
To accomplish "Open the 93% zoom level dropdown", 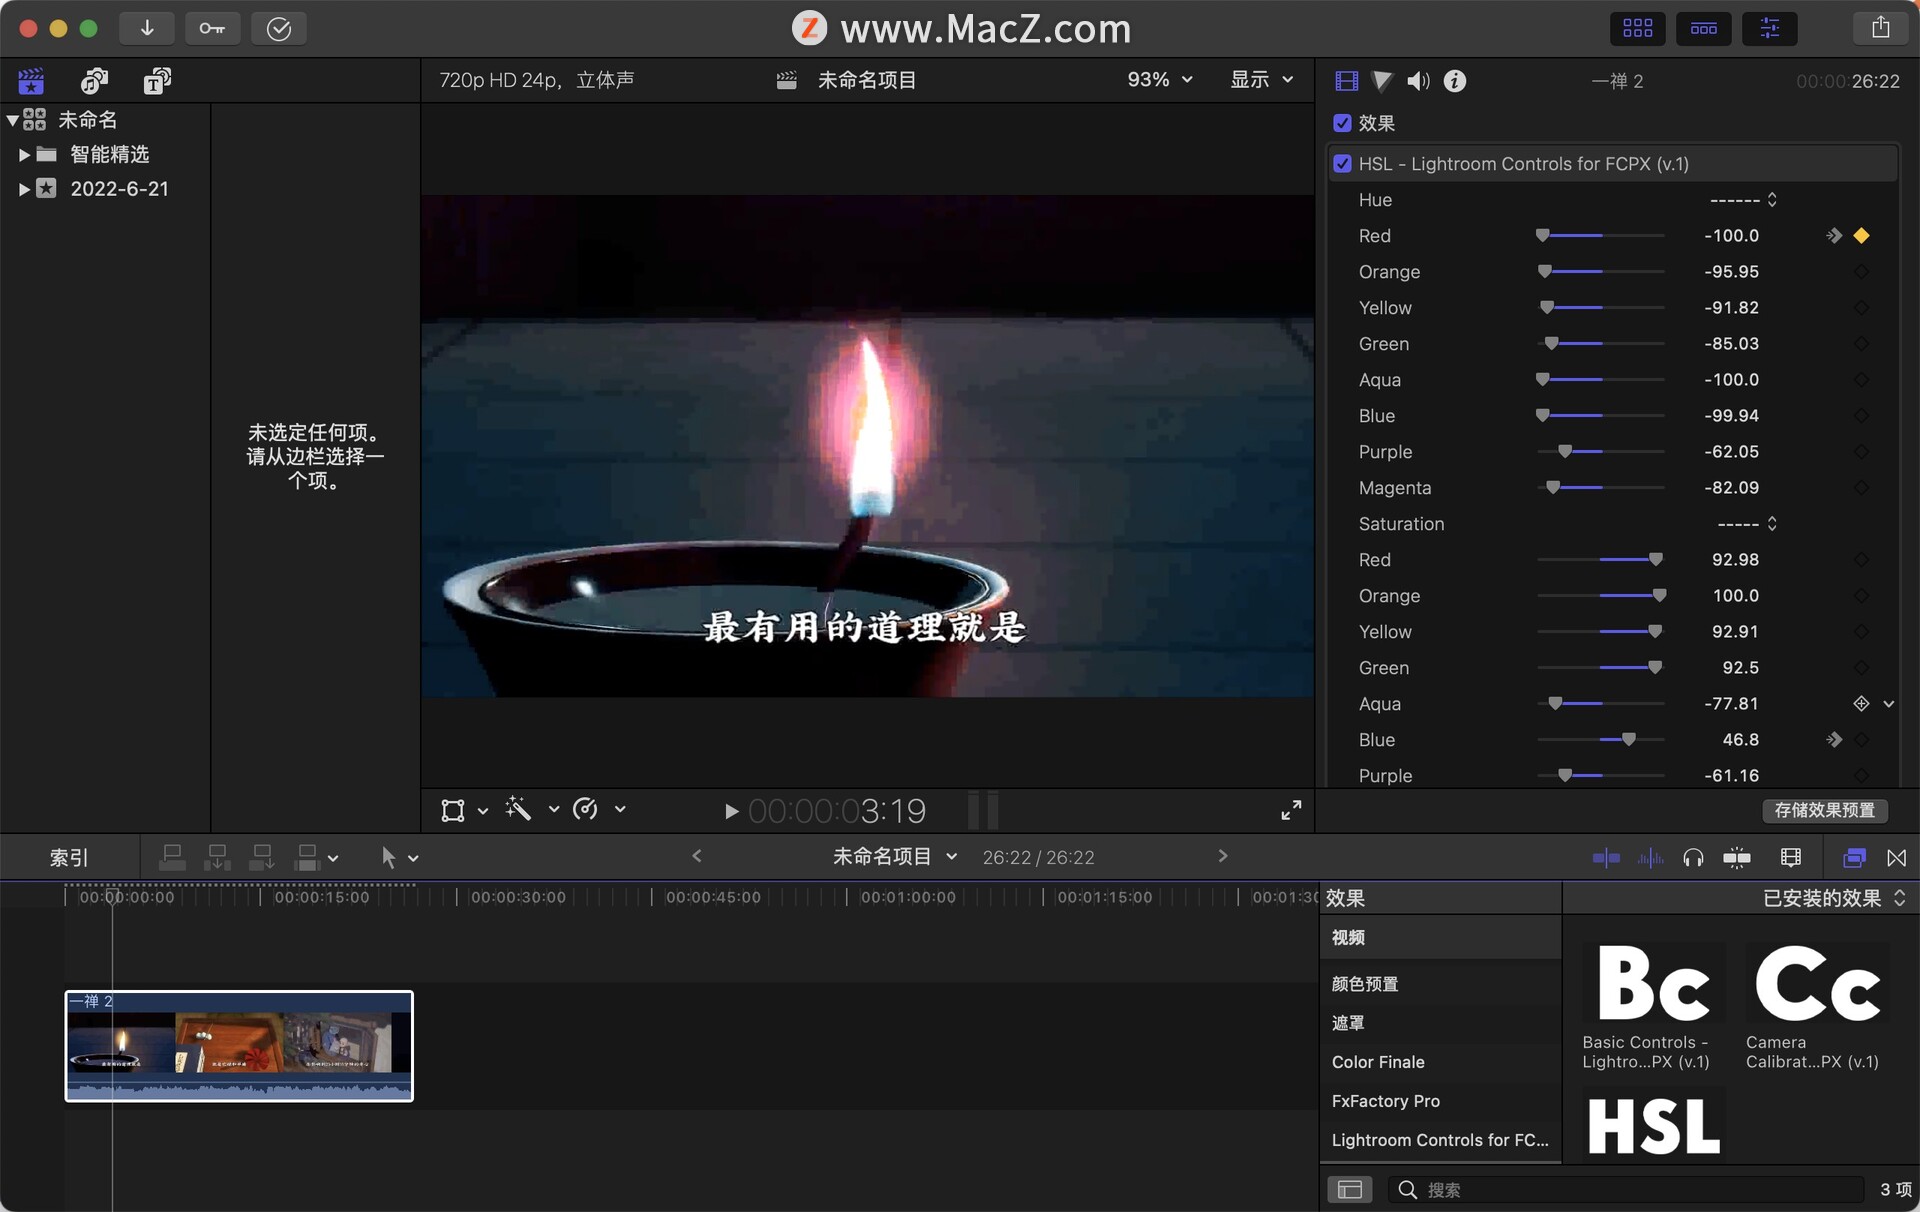I will point(1160,80).
